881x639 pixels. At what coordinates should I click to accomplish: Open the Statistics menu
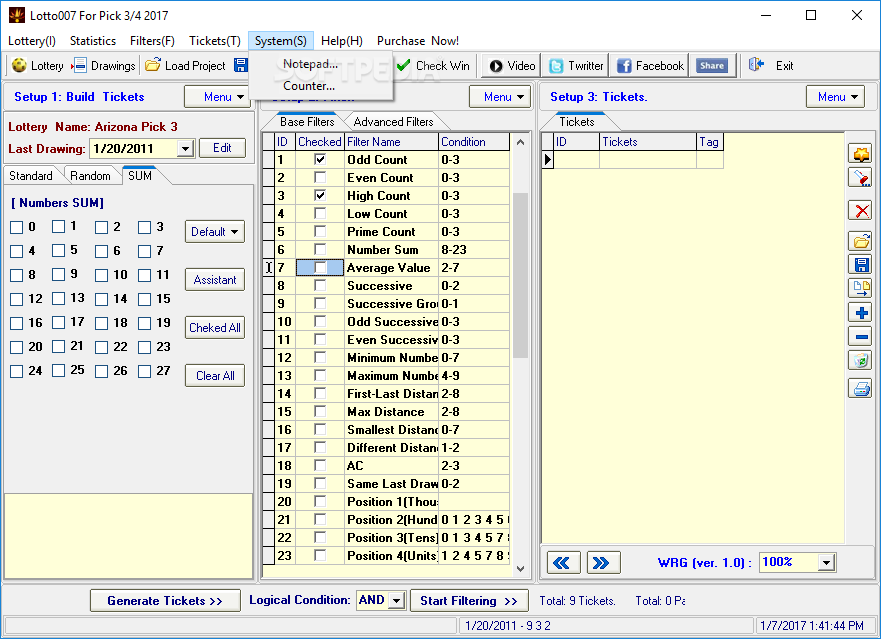pos(93,40)
